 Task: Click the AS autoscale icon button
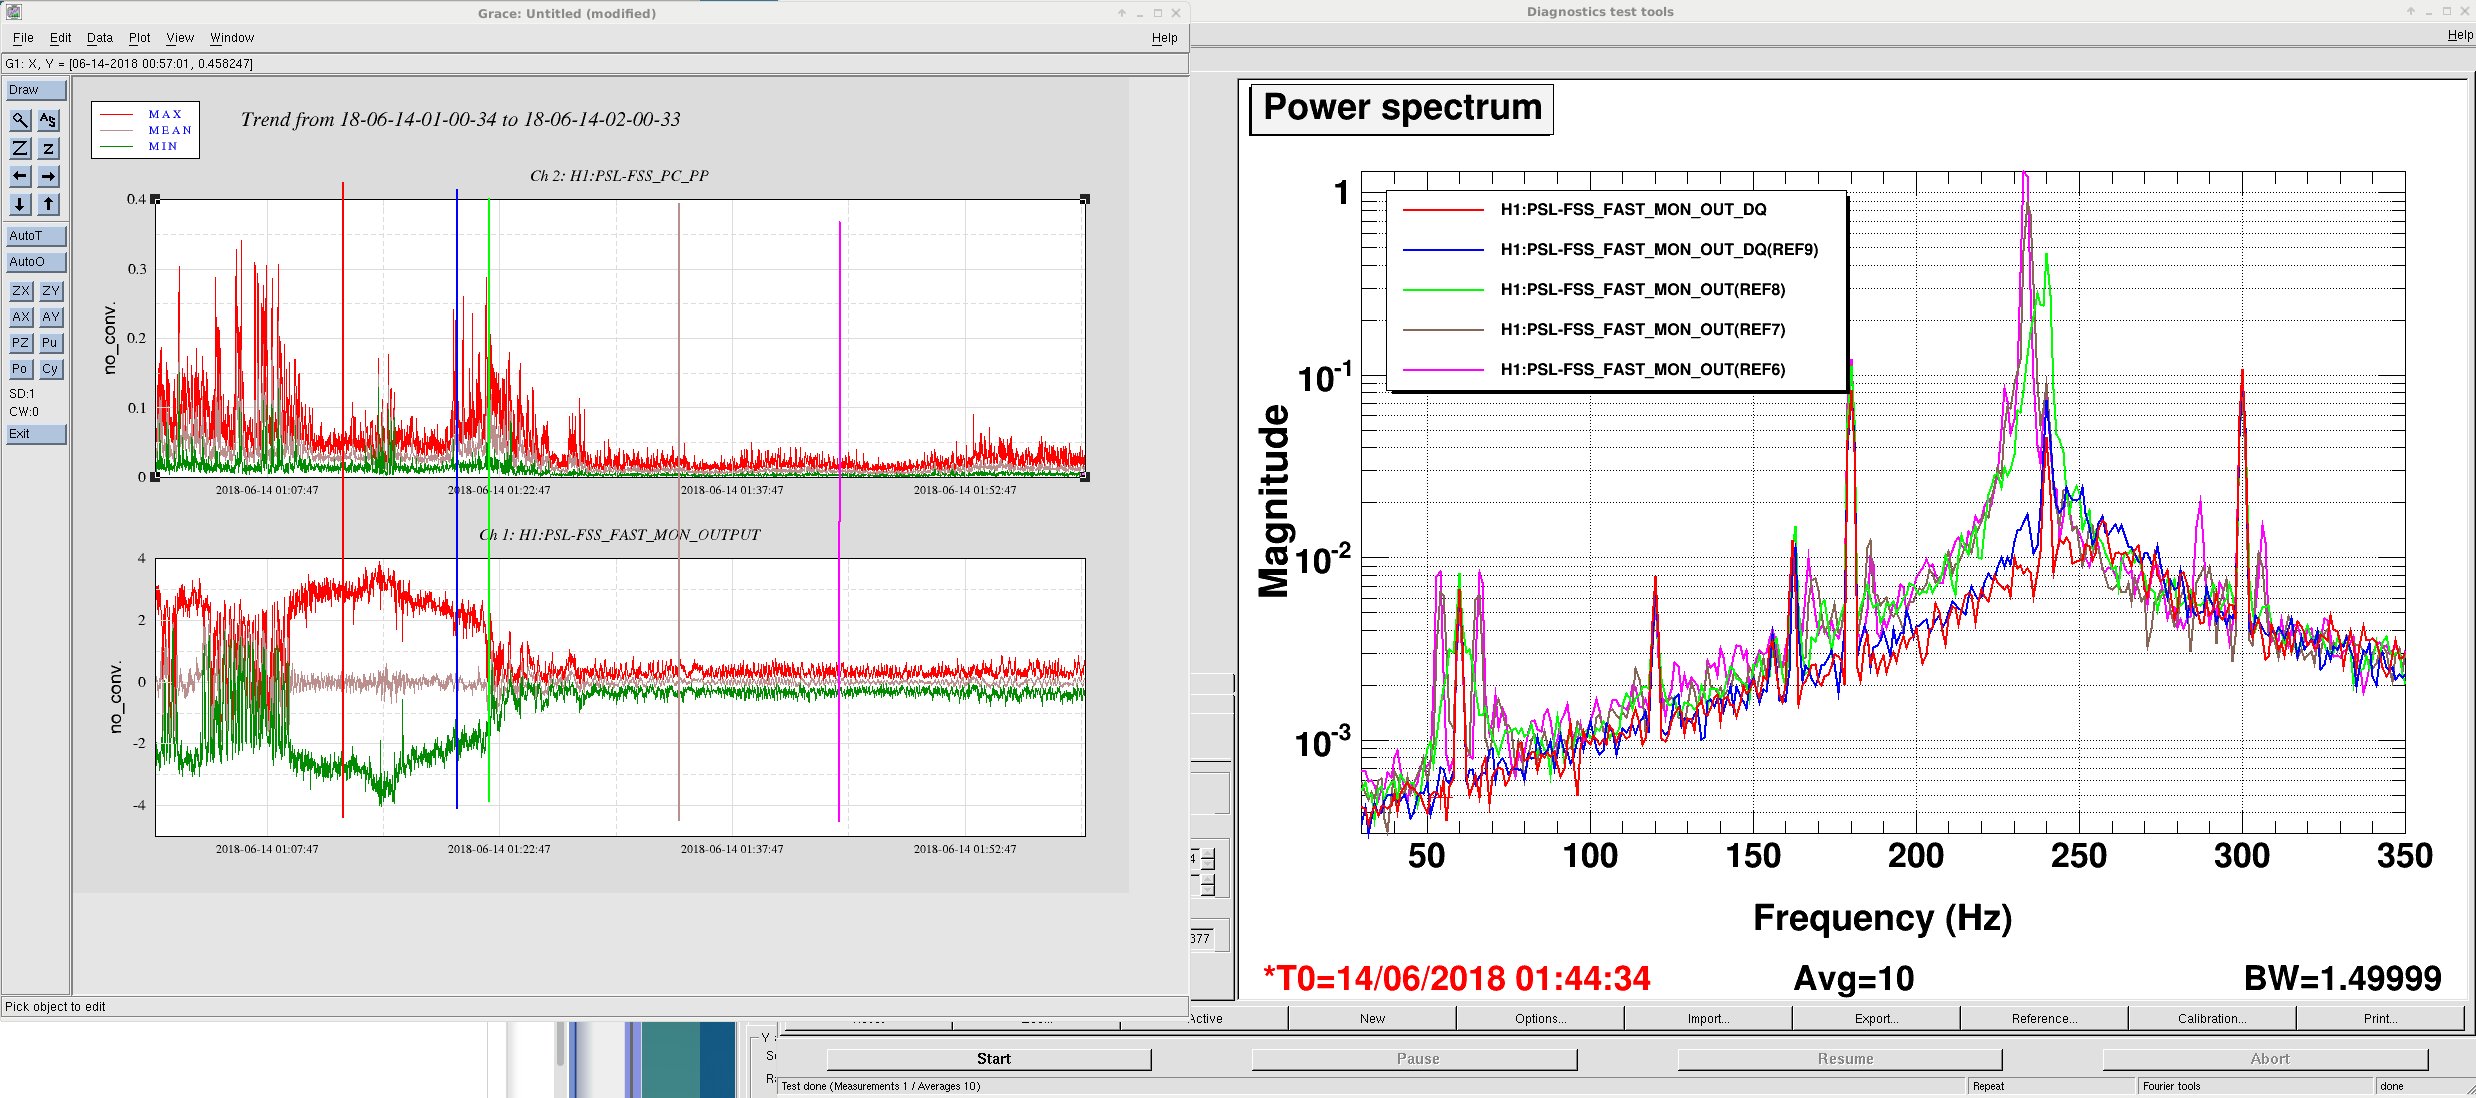pos(48,120)
